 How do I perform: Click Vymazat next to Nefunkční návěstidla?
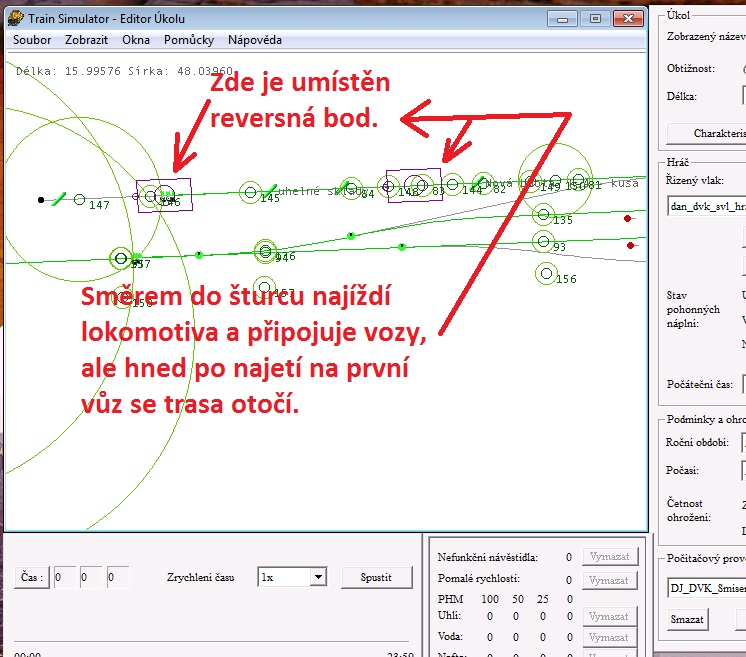point(610,557)
